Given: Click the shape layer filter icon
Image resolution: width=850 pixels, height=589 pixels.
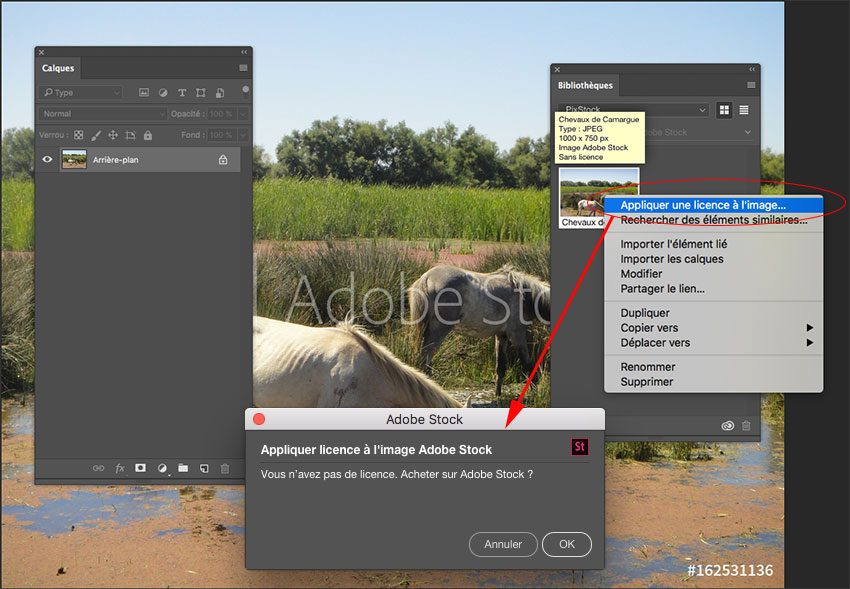Looking at the screenshot, I should coord(201,93).
